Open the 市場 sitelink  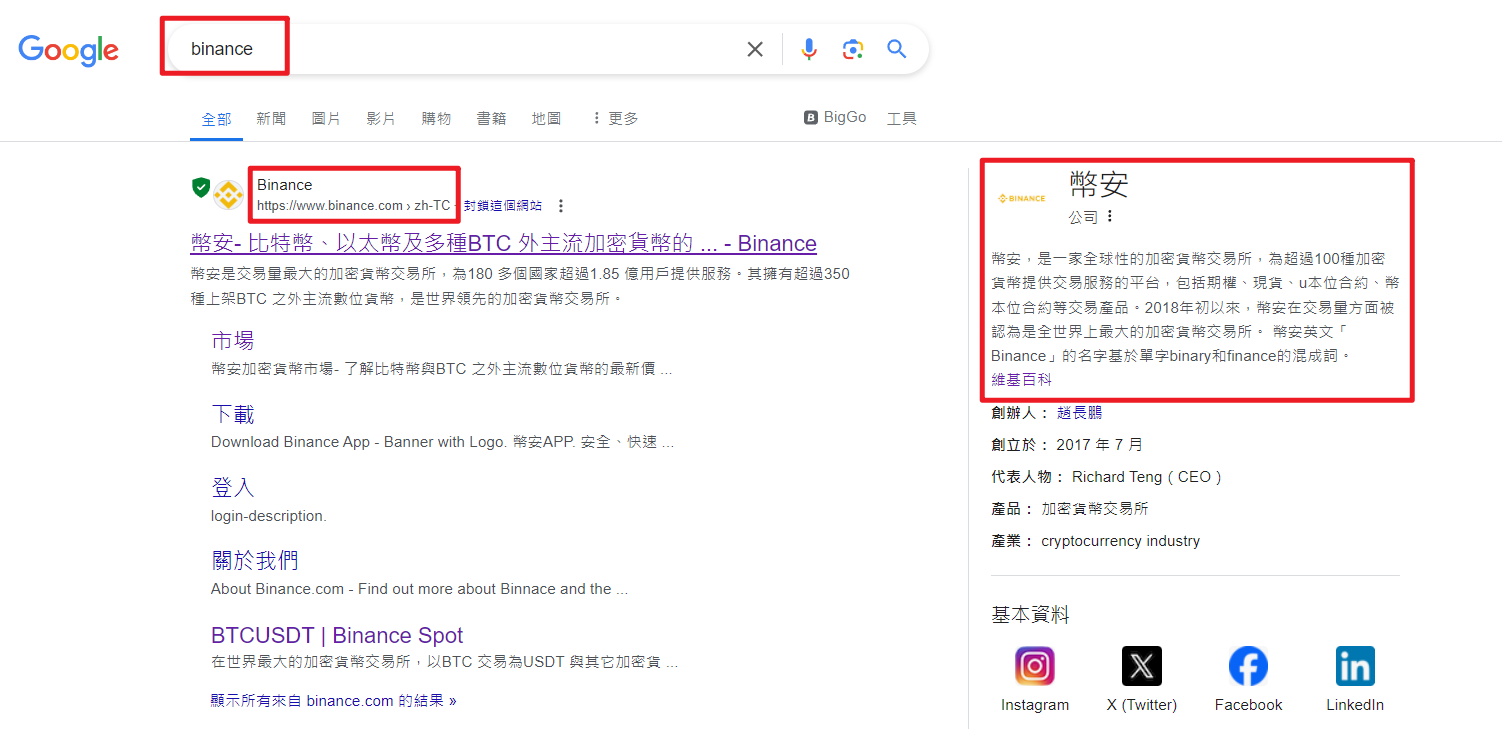pos(232,341)
